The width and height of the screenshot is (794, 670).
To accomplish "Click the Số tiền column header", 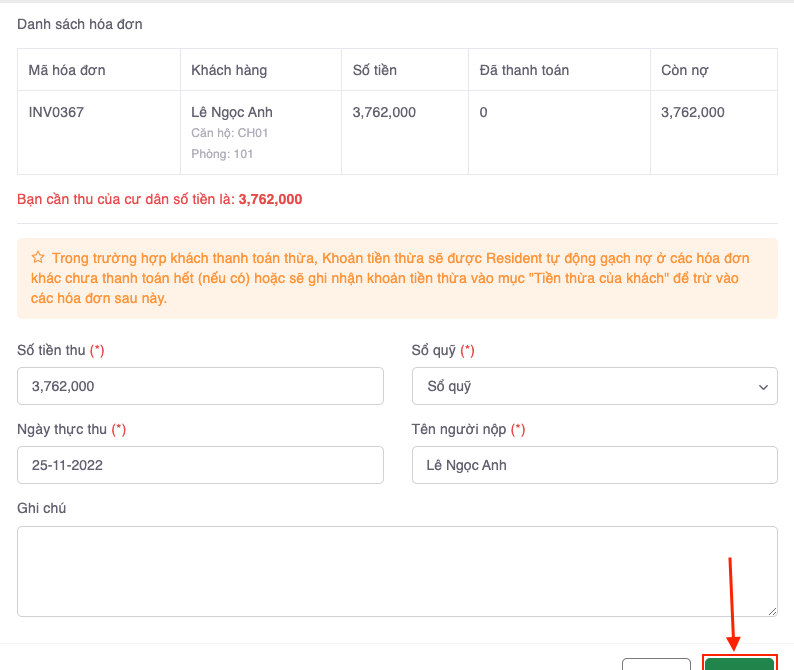I will click(x=375, y=70).
